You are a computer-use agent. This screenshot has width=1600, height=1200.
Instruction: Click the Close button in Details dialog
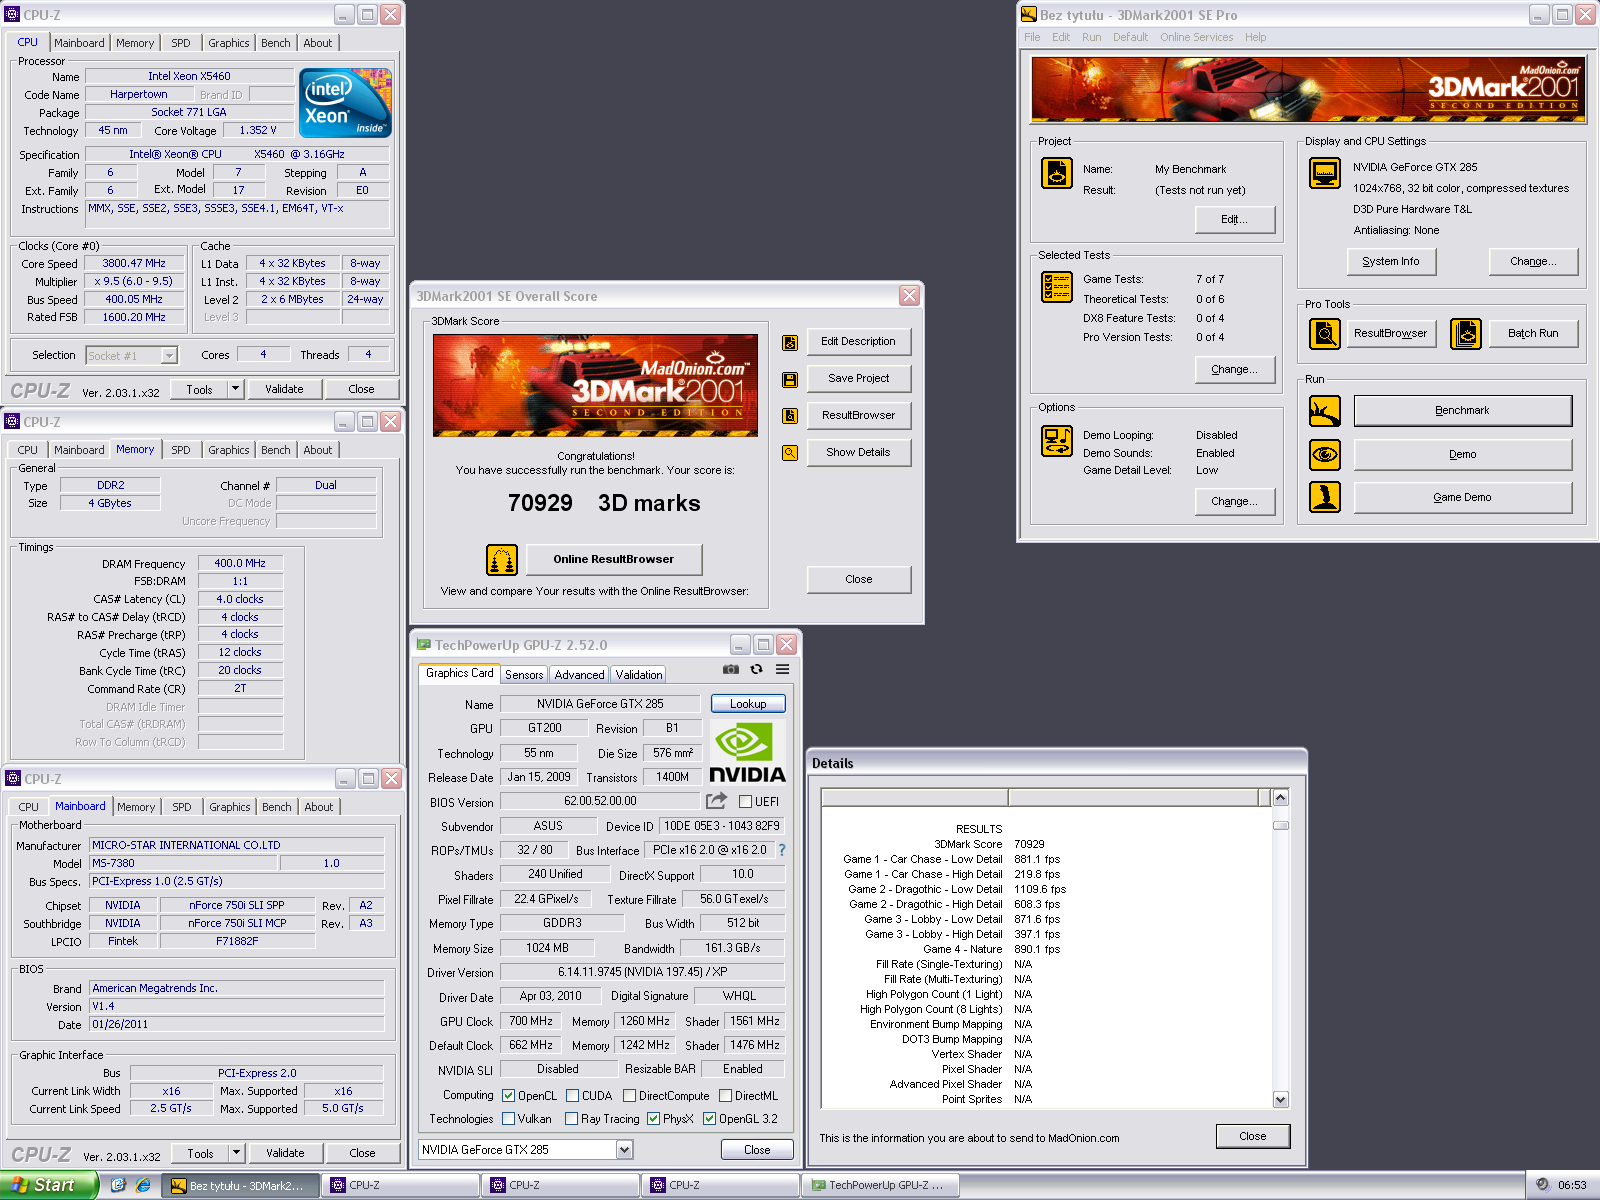pyautogui.click(x=1252, y=1137)
